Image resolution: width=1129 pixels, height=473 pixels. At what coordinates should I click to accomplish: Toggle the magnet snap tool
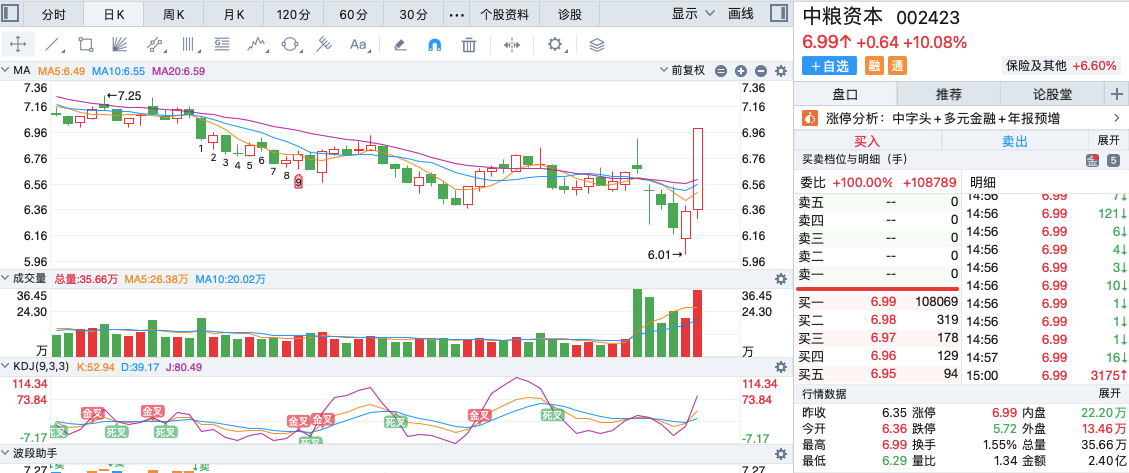pos(434,45)
